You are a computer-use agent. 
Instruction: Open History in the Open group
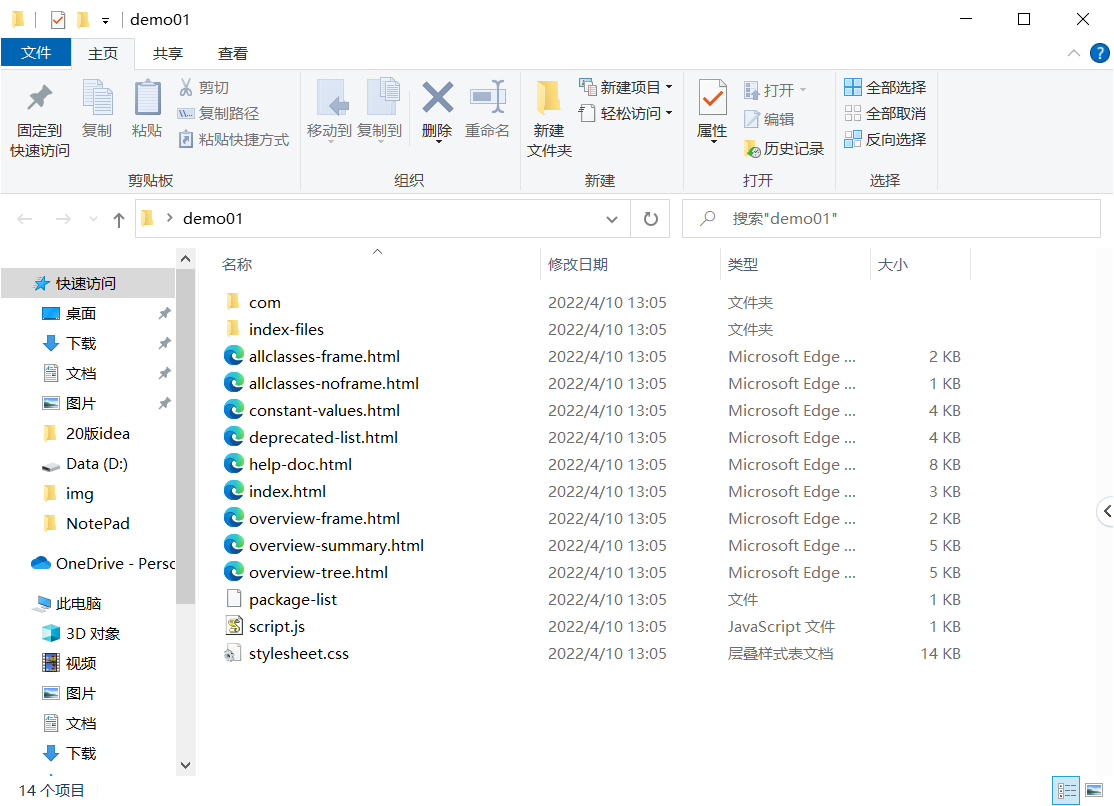784,149
